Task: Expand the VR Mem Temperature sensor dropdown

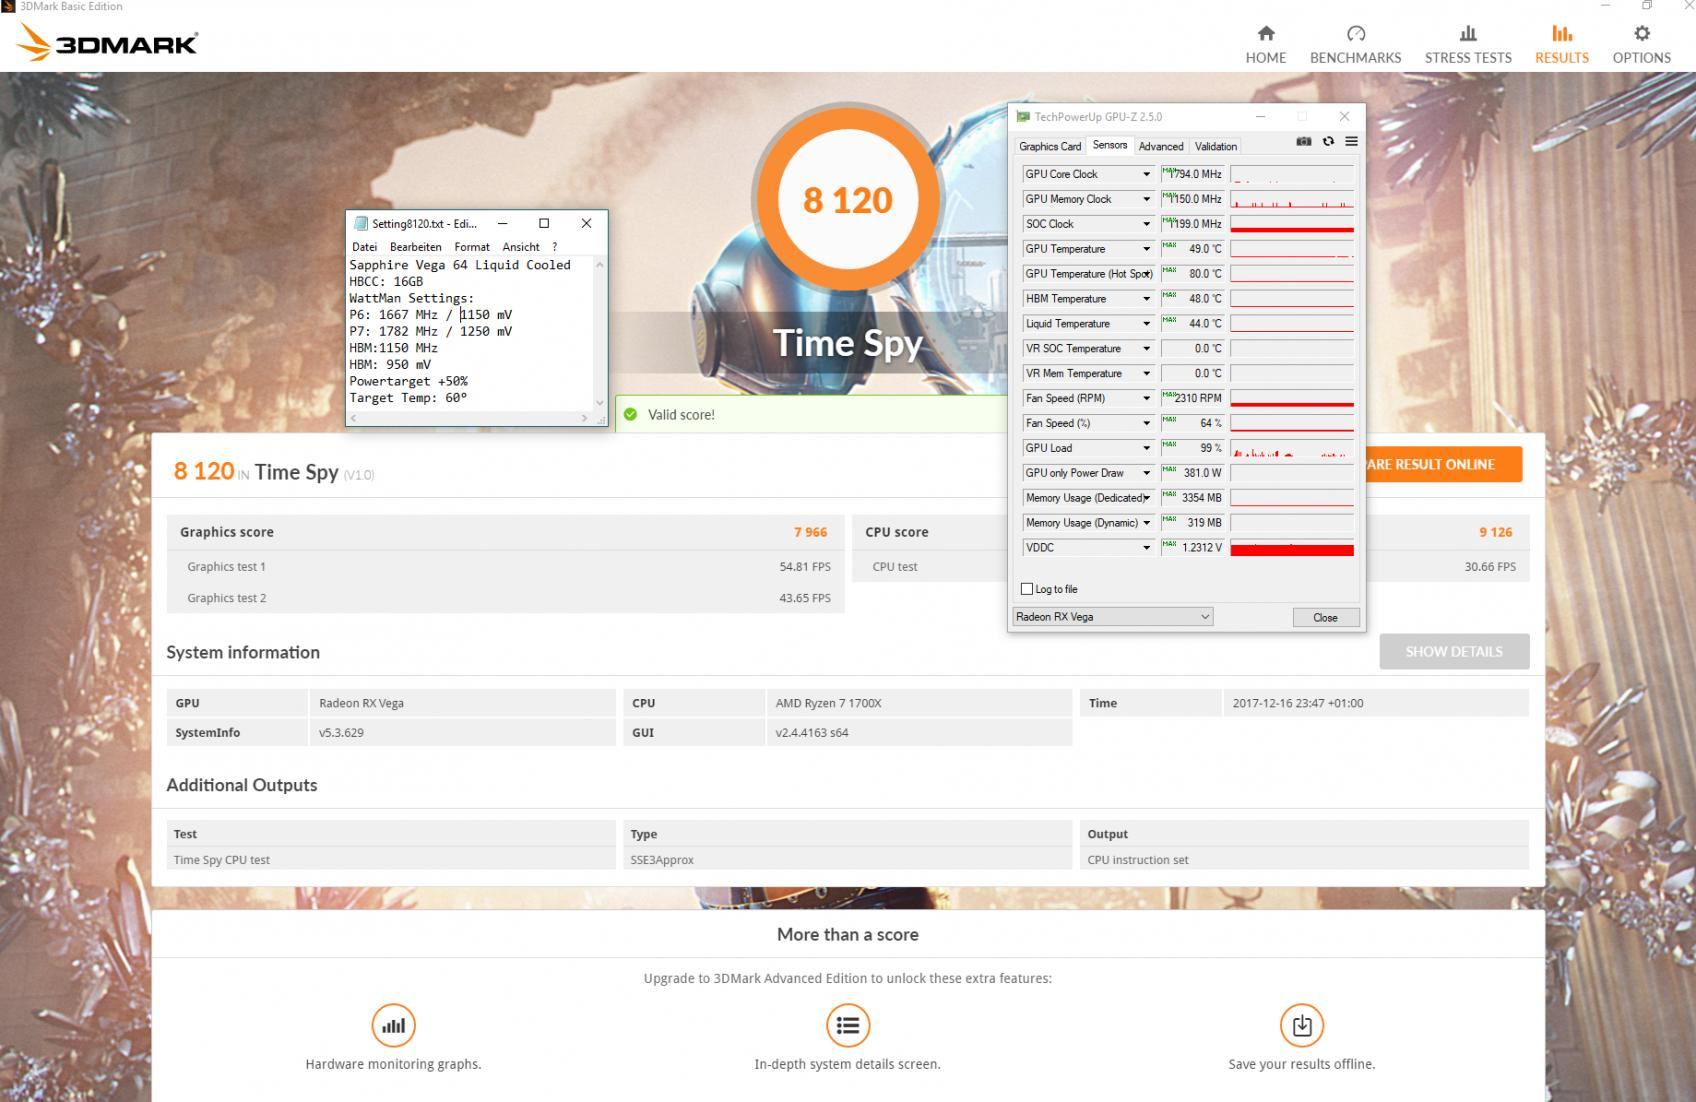Action: [1146, 374]
